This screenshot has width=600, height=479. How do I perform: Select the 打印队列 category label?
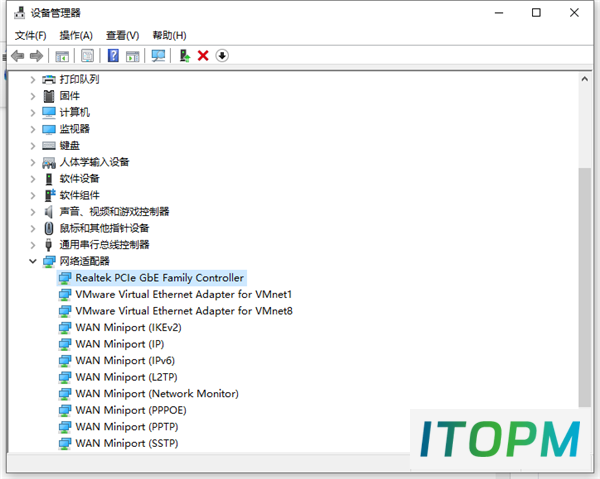pos(79,80)
